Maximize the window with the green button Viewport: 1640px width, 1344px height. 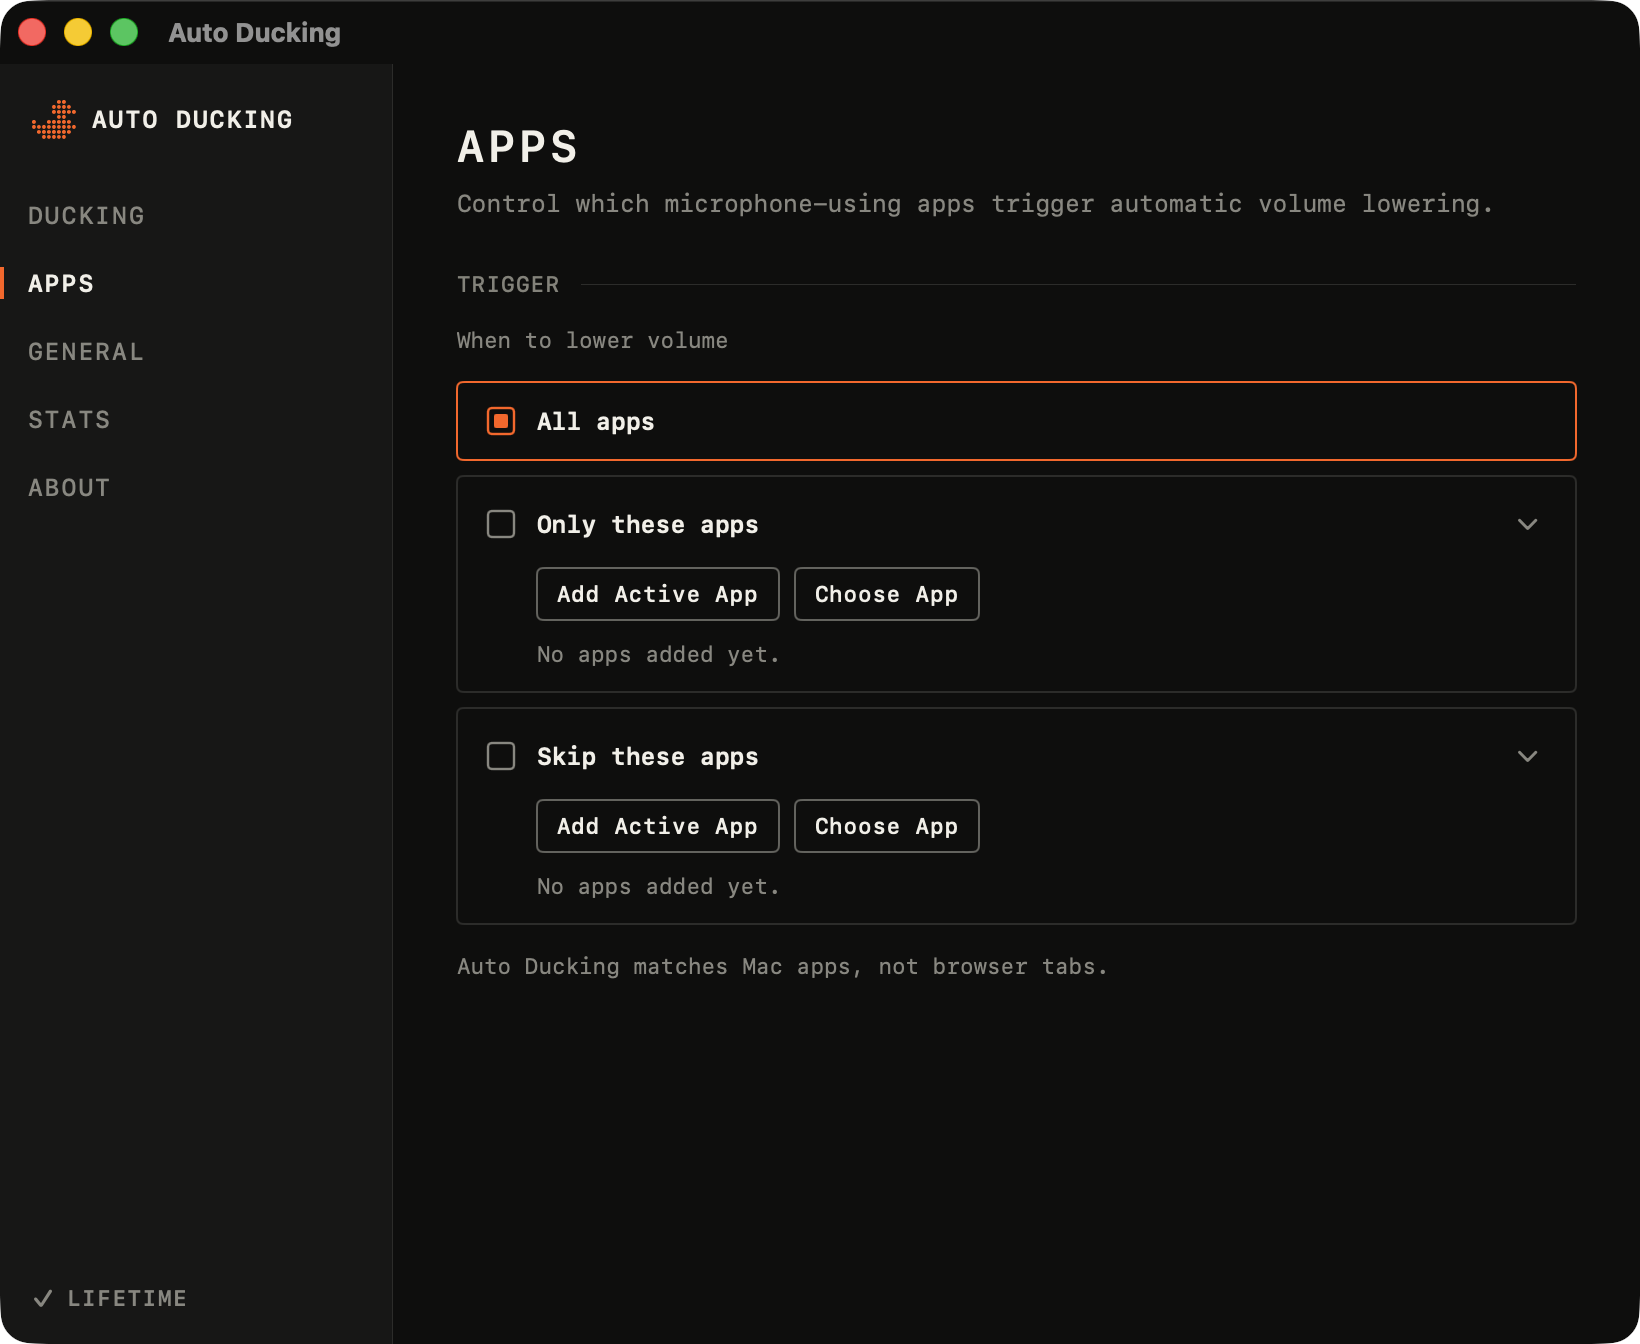point(124,32)
